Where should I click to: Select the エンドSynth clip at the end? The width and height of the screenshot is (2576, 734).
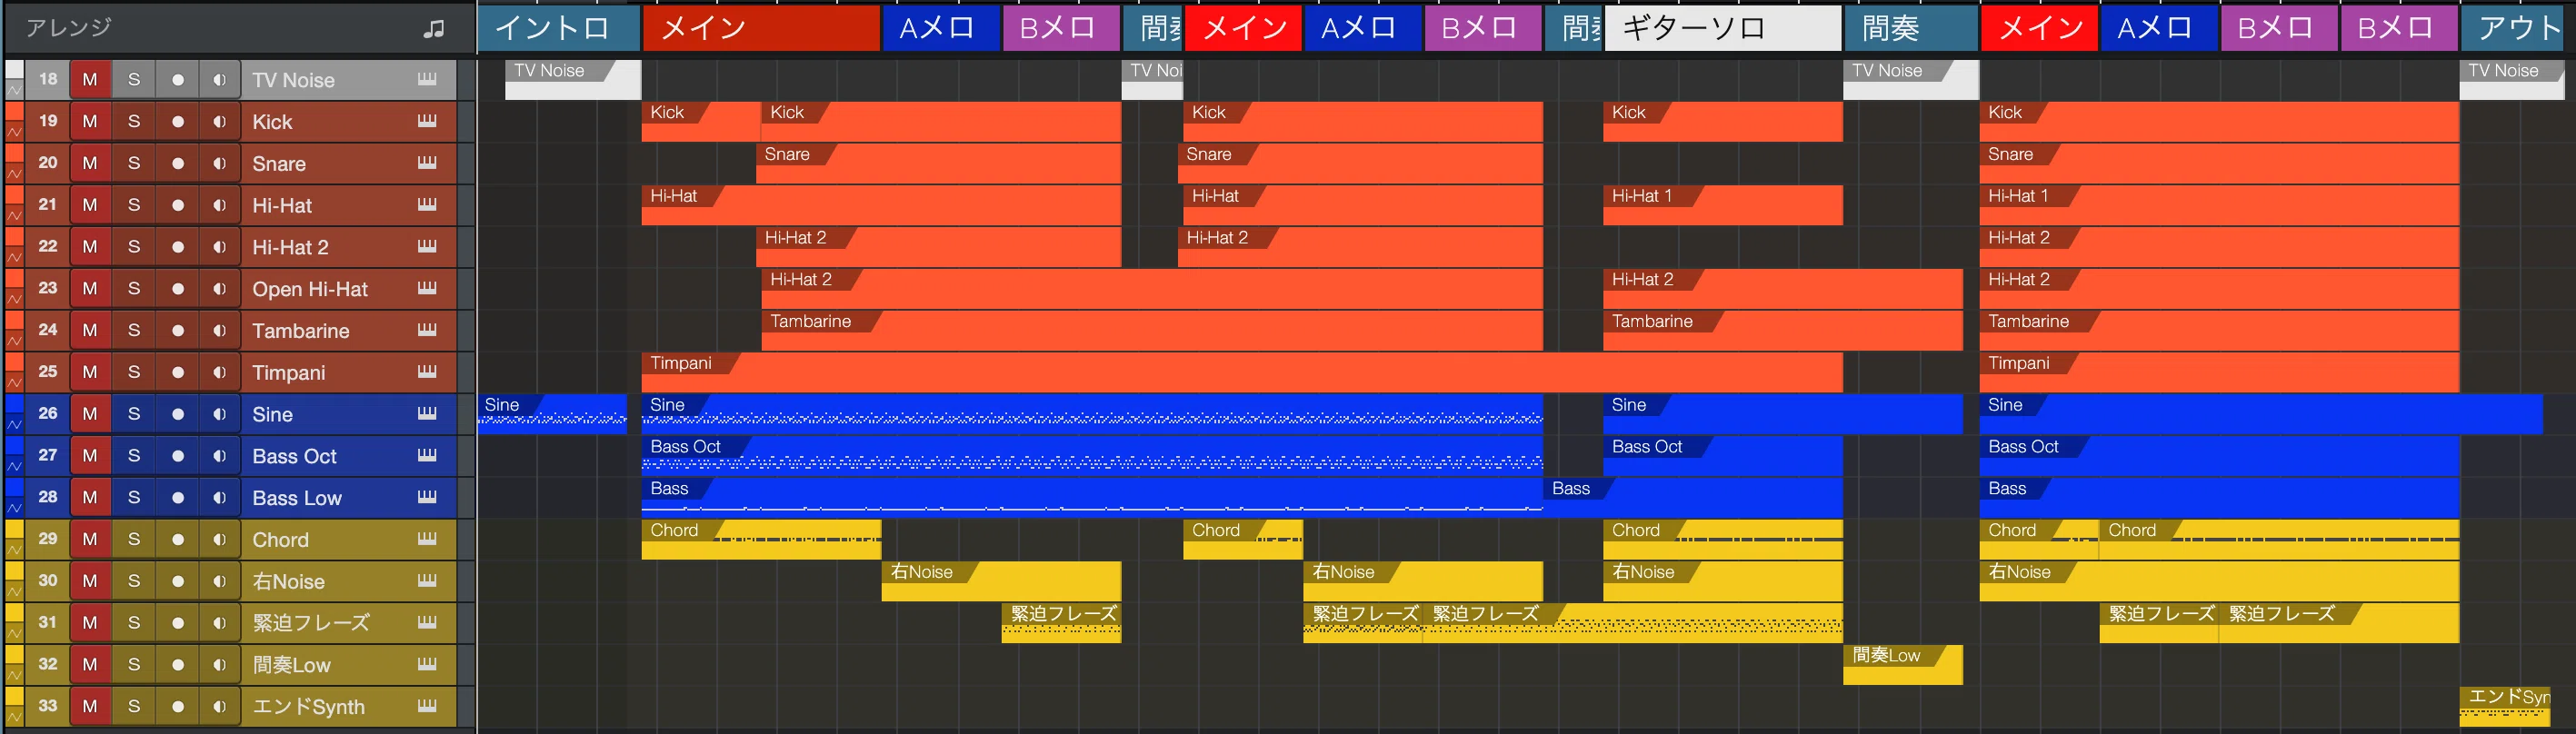tap(2504, 706)
